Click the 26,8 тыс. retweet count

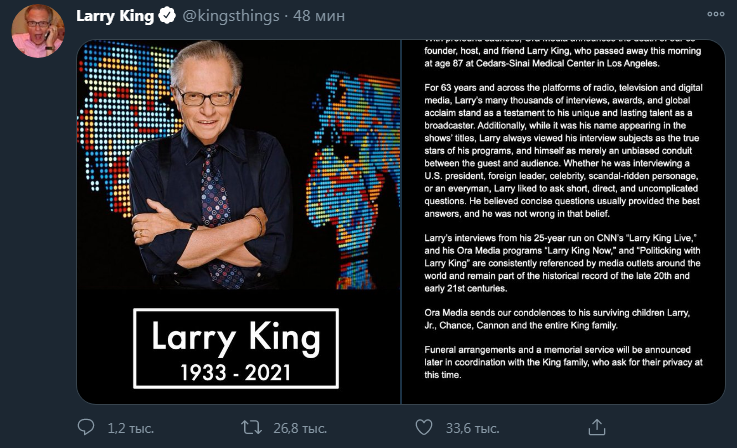(299, 428)
